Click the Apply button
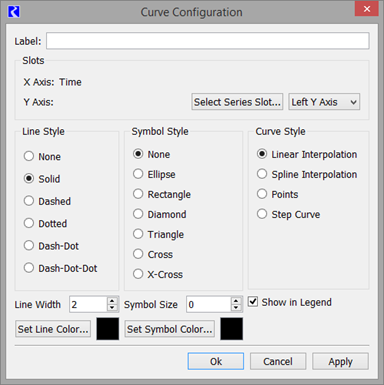The image size is (384, 385). coord(340,361)
